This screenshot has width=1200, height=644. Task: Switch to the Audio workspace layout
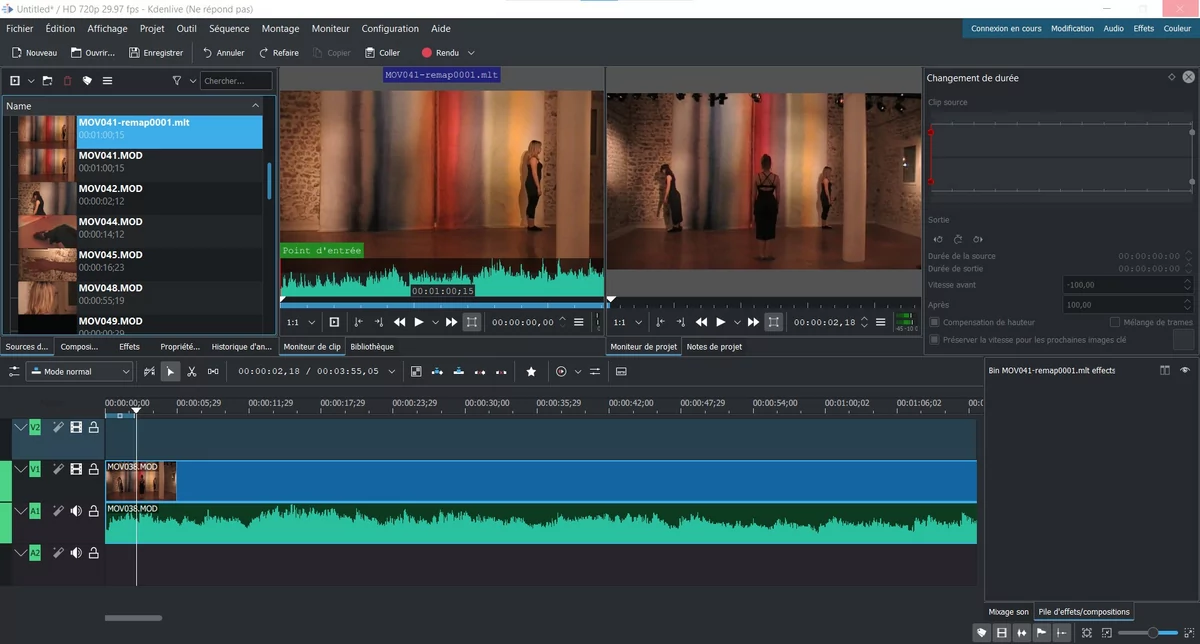1113,29
